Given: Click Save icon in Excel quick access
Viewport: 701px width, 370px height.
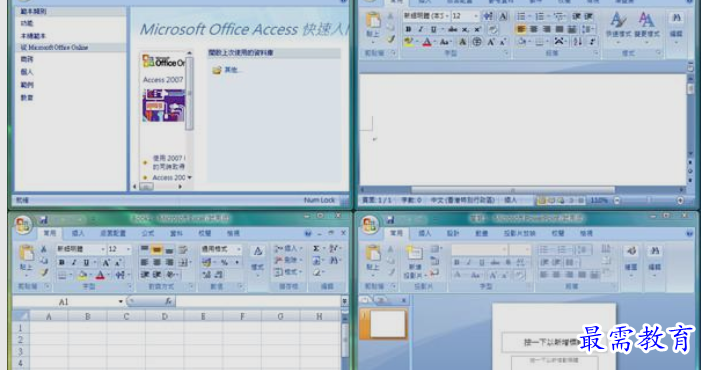Looking at the screenshot, I should point(43,220).
